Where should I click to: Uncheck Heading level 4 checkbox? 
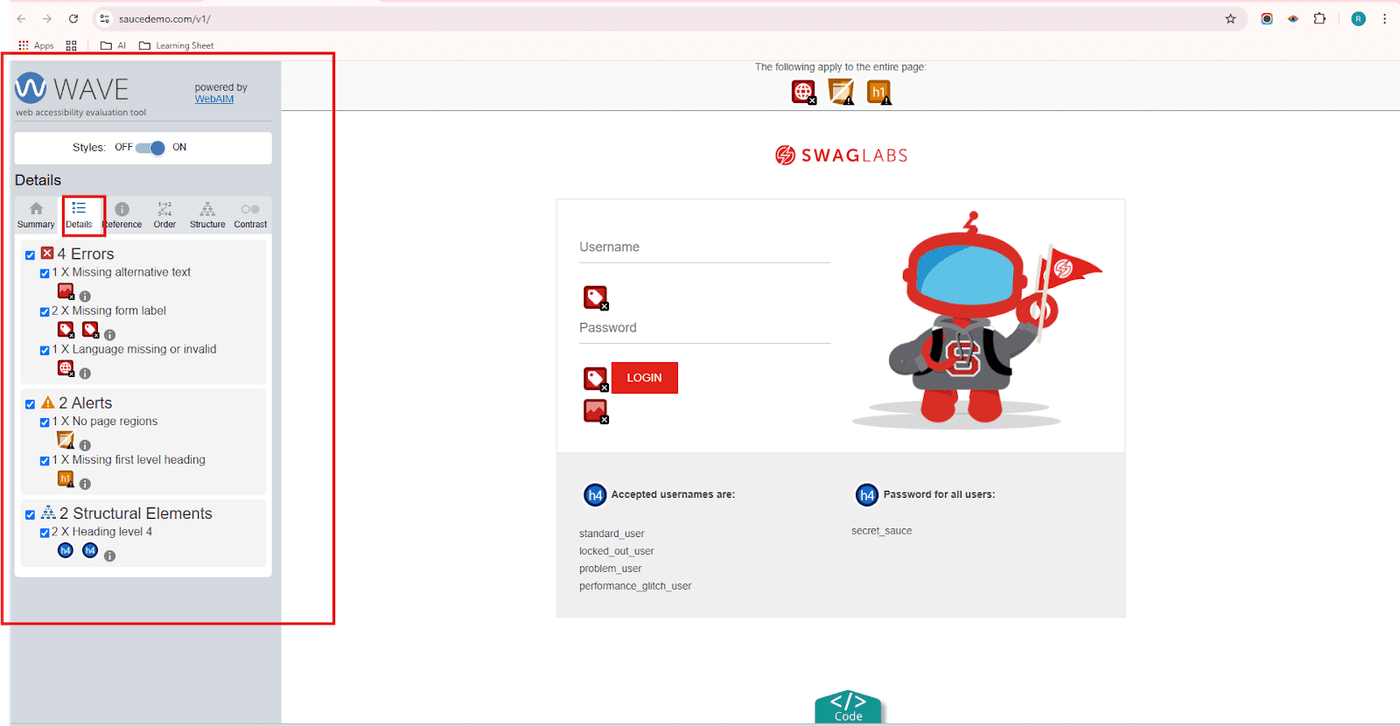click(x=44, y=533)
